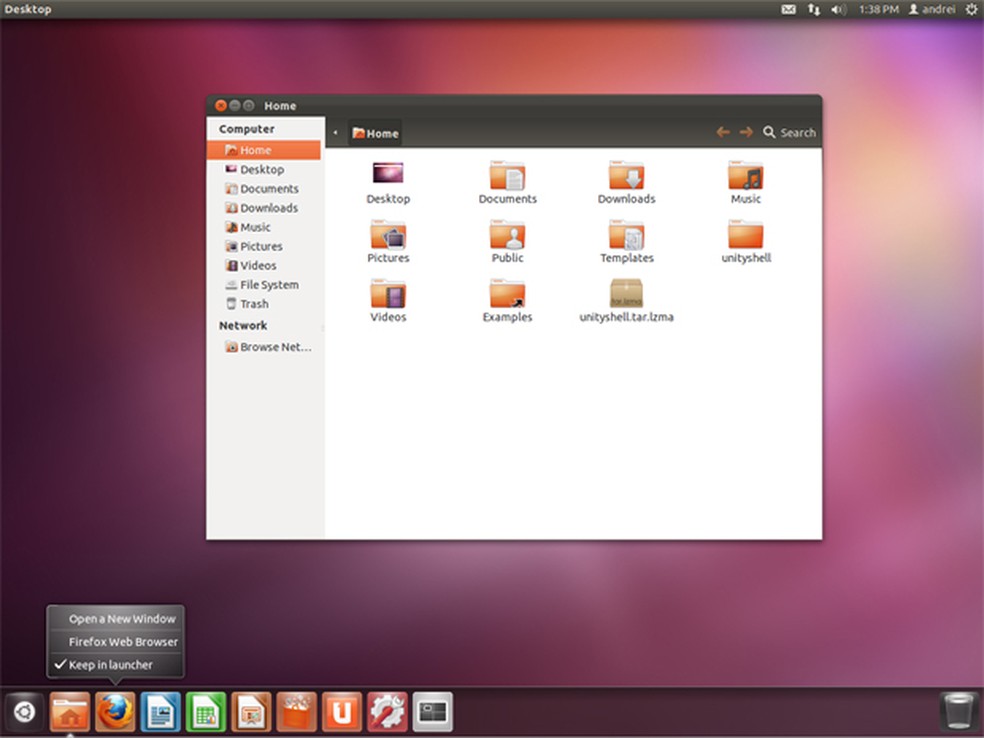This screenshot has height=738, width=984.
Task: Click the Ubuntu dash home button
Action: pyautogui.click(x=24, y=712)
